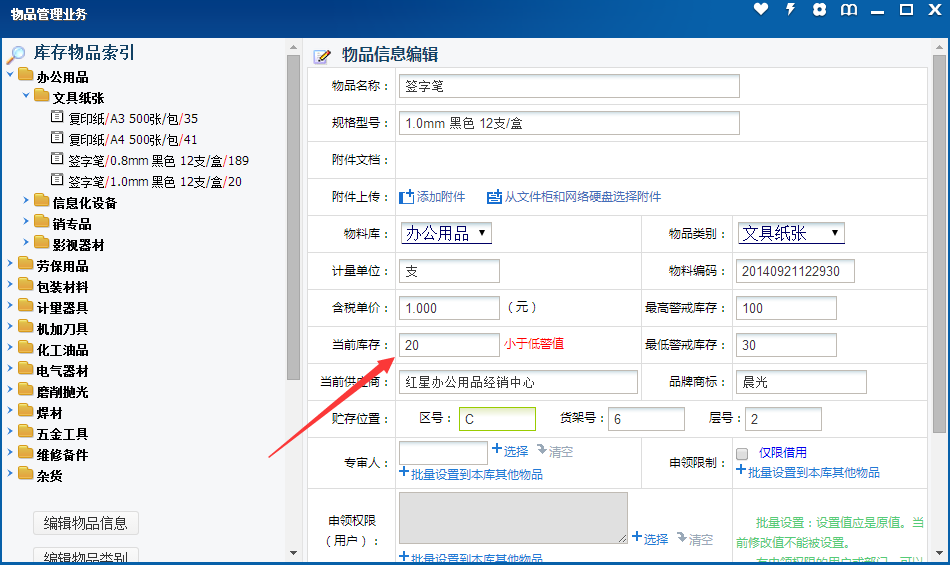Viewport: 950px width, 565px height.
Task: Click the 文具纸张 folder icon
Action: pyautogui.click(x=41, y=95)
